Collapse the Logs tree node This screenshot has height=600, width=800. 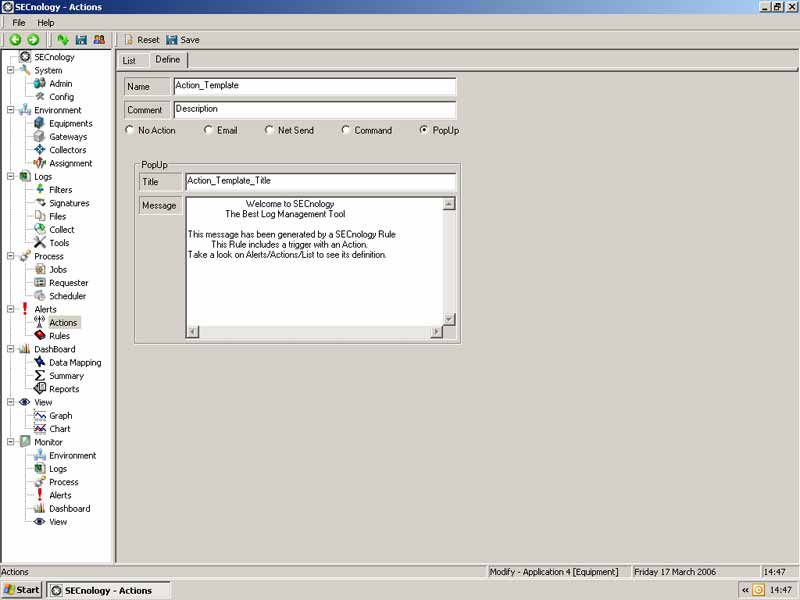(10, 176)
